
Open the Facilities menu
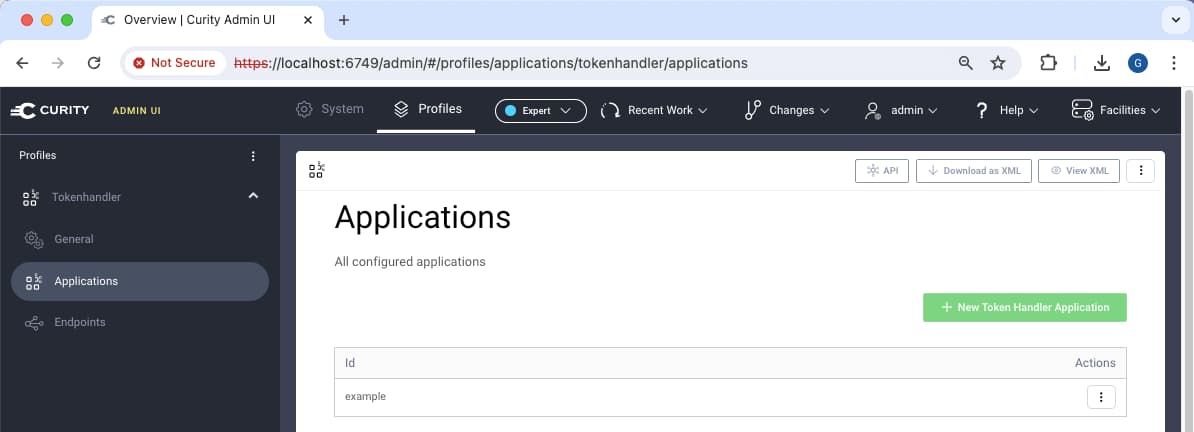click(x=1116, y=110)
